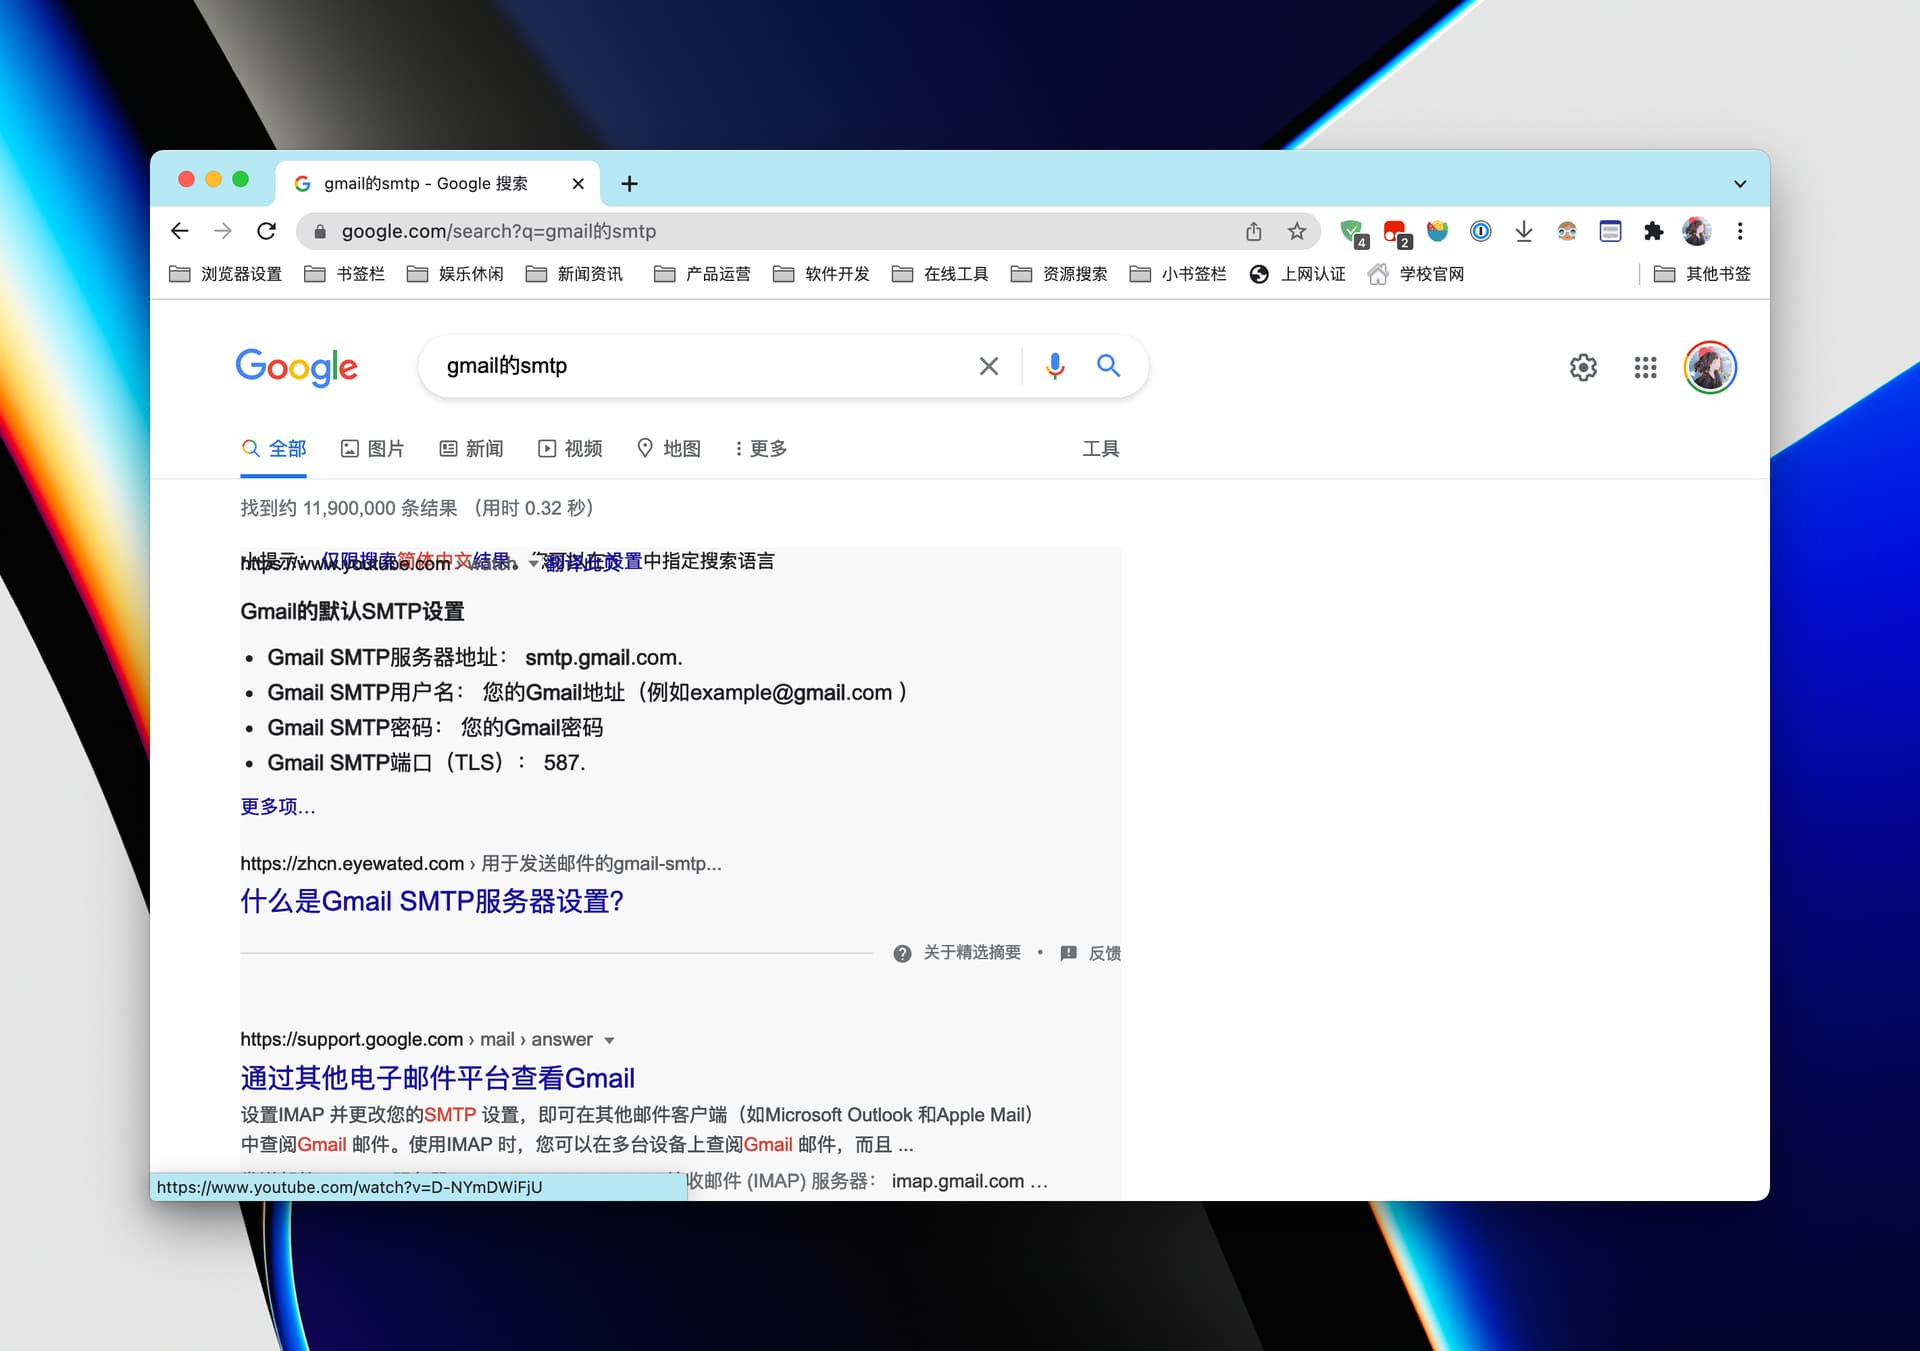Clear the search box with X icon
1920x1351 pixels.
[x=988, y=366]
